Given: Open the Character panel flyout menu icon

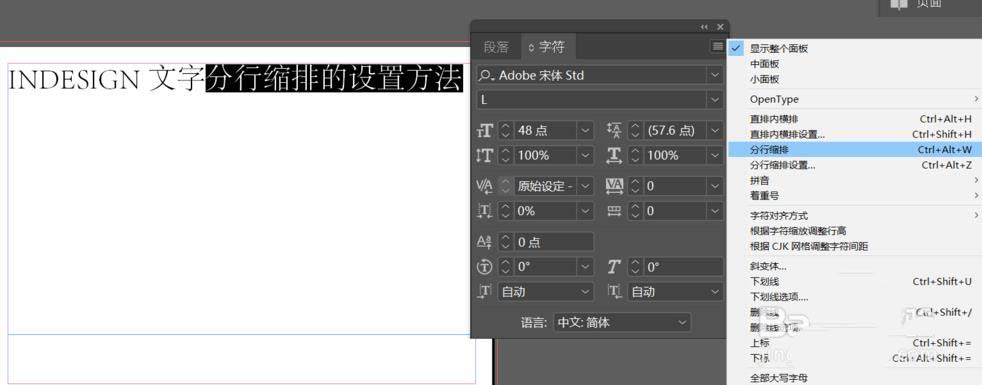Looking at the screenshot, I should tap(717, 47).
